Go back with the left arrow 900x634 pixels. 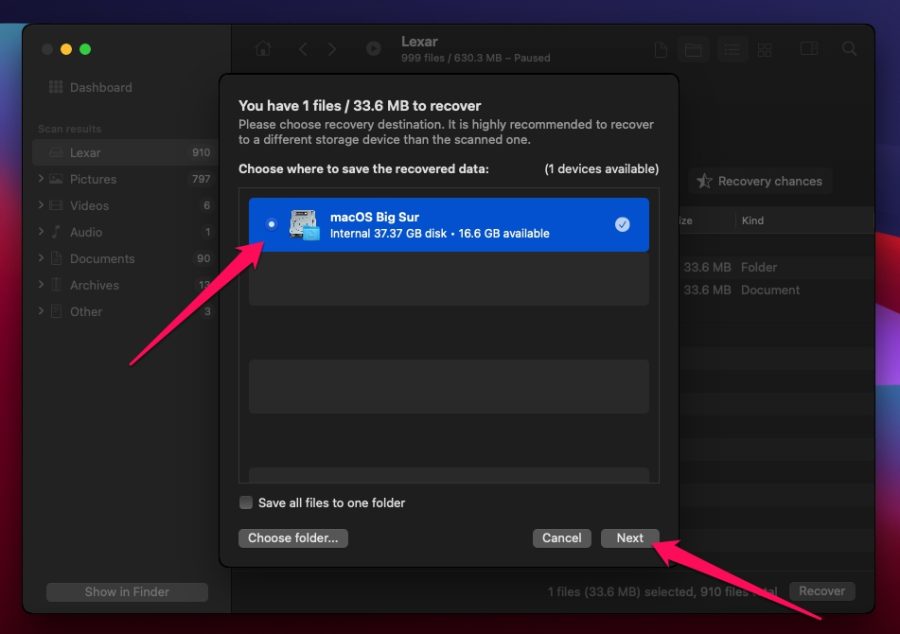coord(303,49)
